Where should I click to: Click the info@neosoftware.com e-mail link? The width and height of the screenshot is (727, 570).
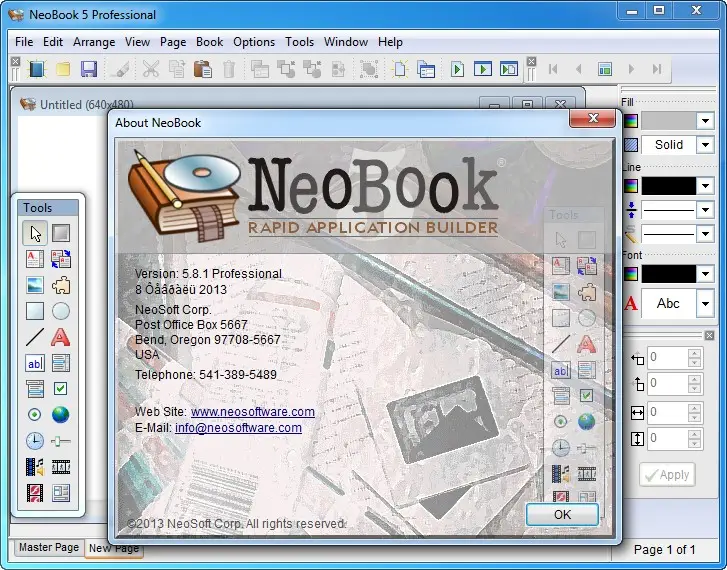coord(238,428)
